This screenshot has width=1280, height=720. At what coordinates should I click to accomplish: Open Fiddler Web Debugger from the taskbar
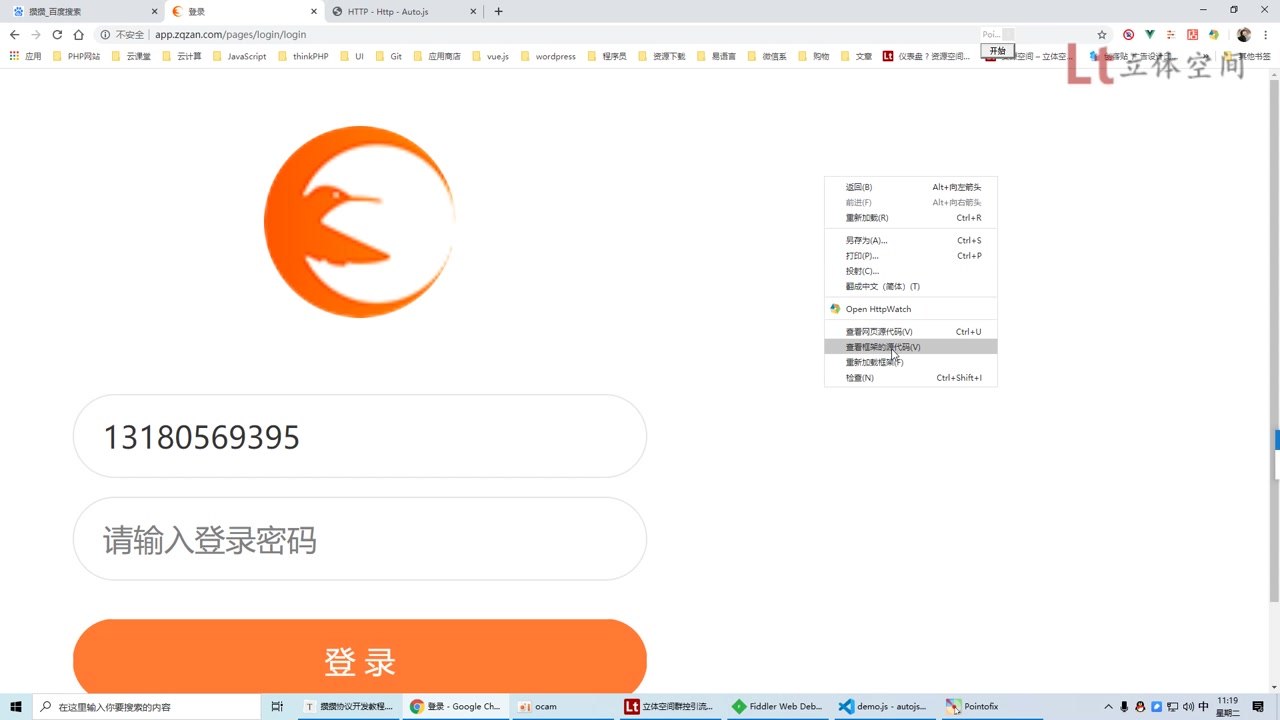[777, 706]
